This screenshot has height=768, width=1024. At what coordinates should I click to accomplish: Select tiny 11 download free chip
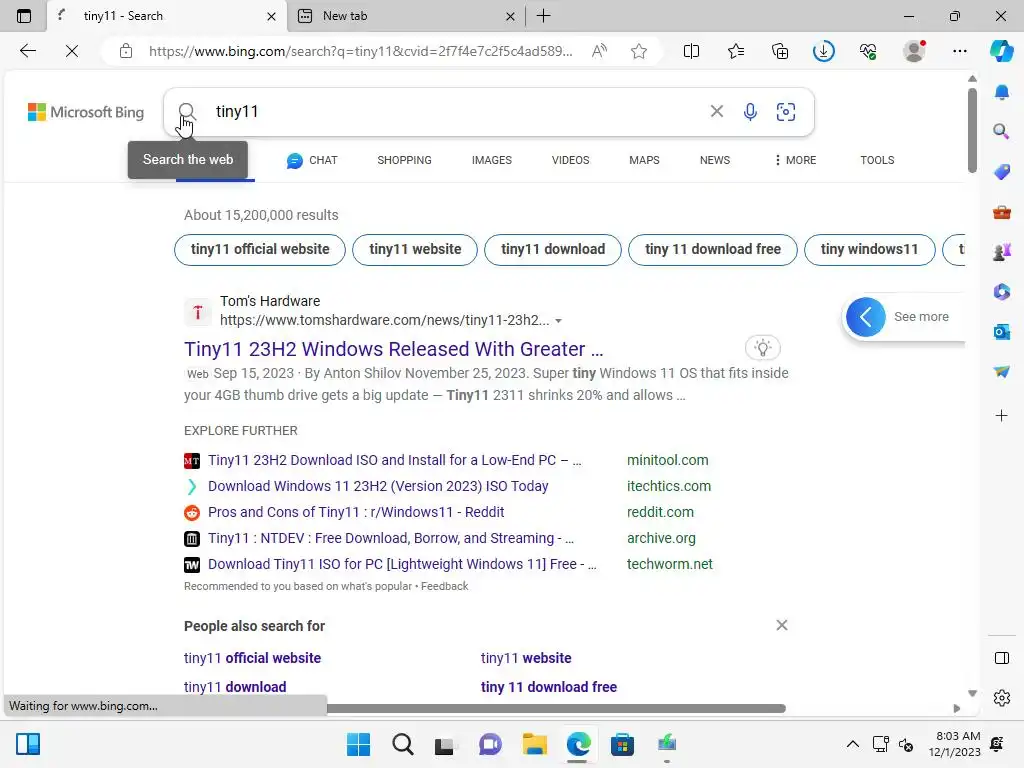(x=712, y=249)
